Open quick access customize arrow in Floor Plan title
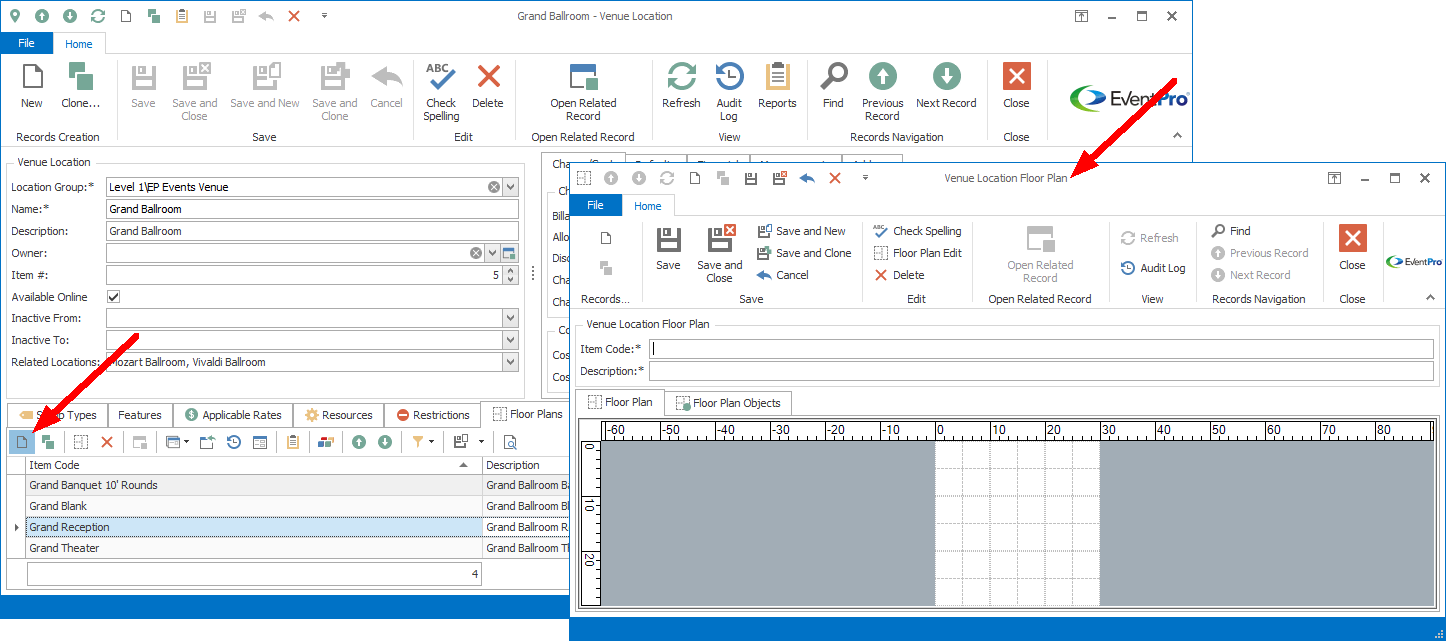This screenshot has width=1446, height=641. pyautogui.click(x=865, y=178)
